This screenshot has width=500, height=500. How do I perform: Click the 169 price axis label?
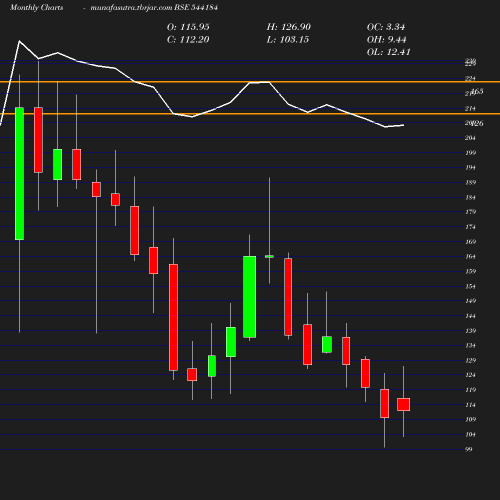(470, 242)
